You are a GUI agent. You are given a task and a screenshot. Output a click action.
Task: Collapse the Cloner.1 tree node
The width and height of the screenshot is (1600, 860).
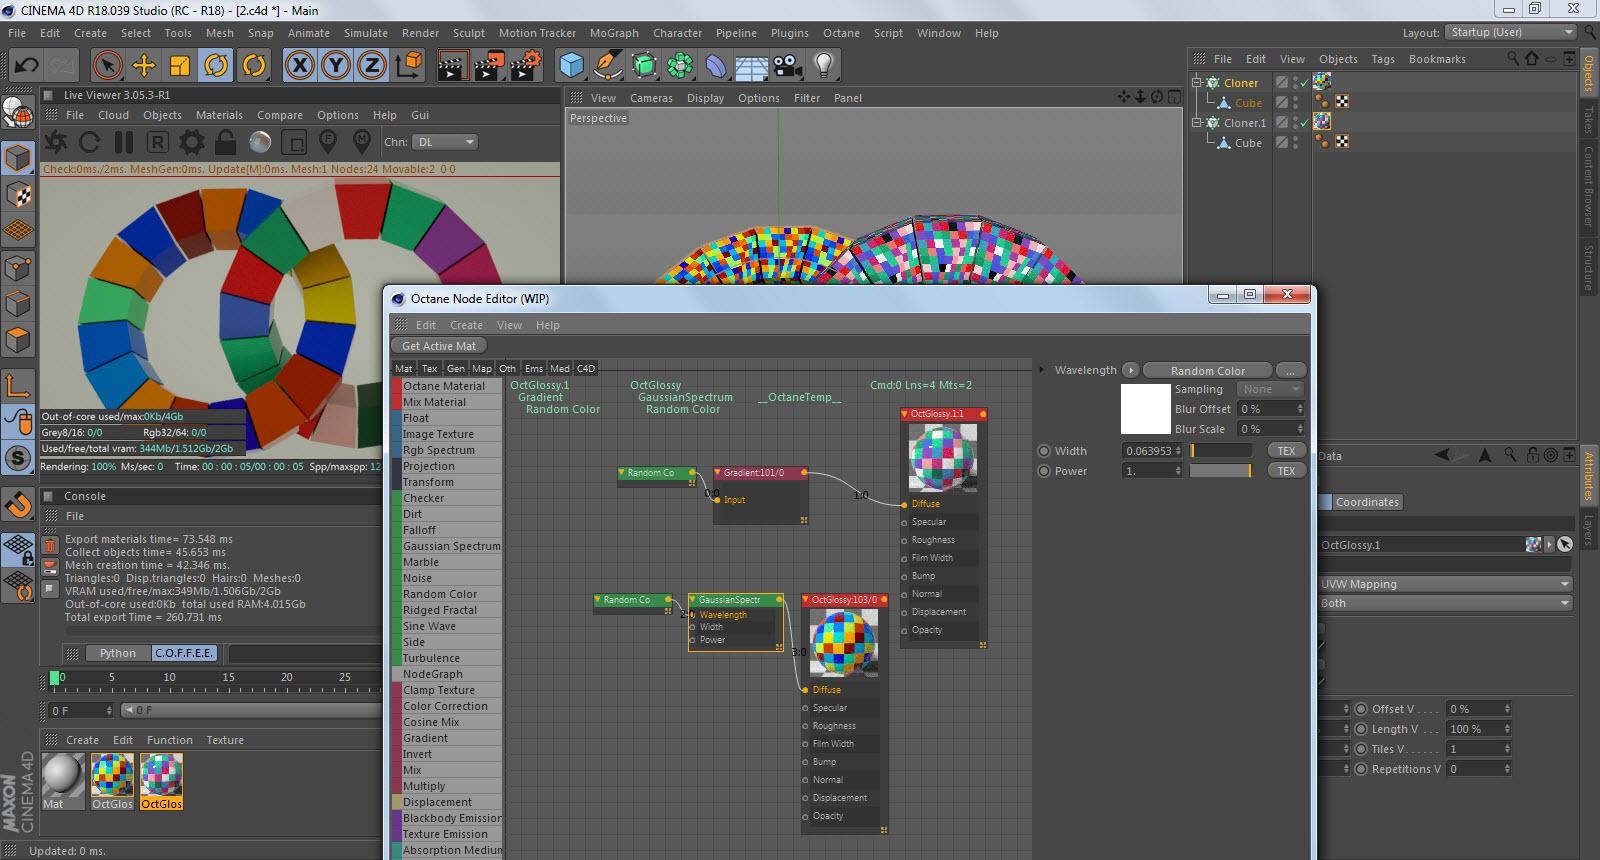(1196, 123)
